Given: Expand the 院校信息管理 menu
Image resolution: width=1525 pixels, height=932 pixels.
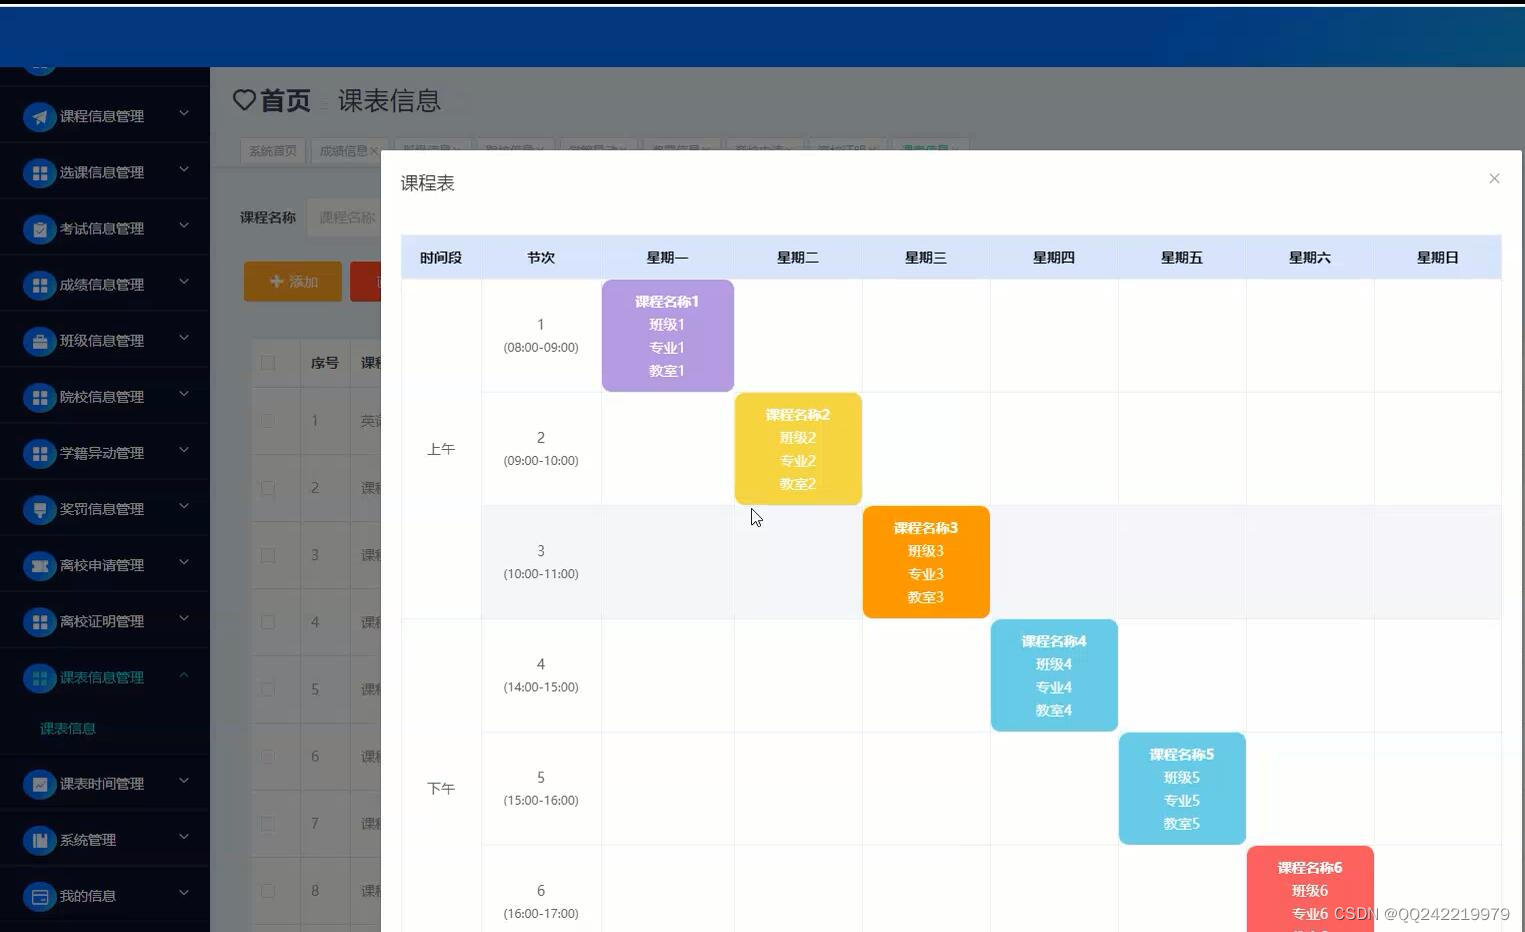Looking at the screenshot, I should pos(184,394).
